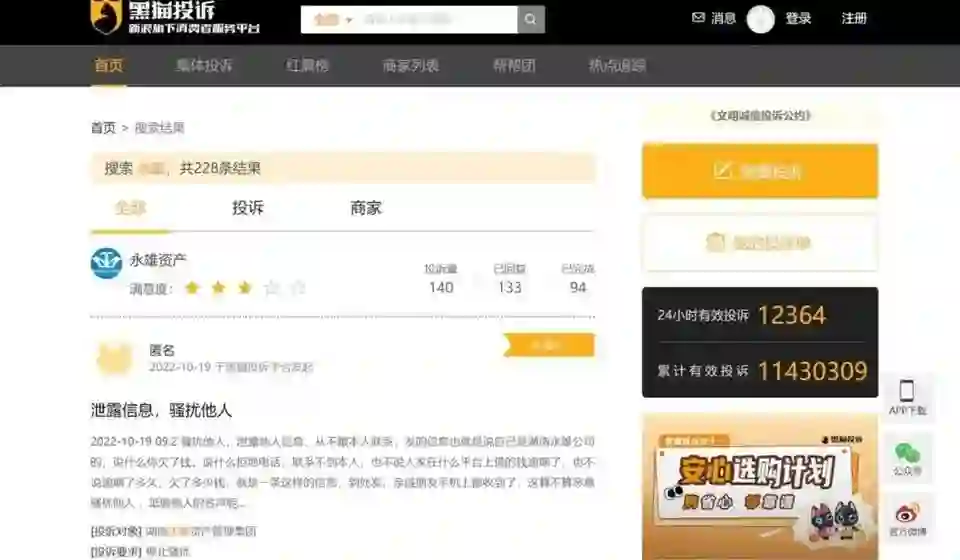The width and height of the screenshot is (960, 560).
Task: Click the black cat shield logo
Action: point(105,16)
